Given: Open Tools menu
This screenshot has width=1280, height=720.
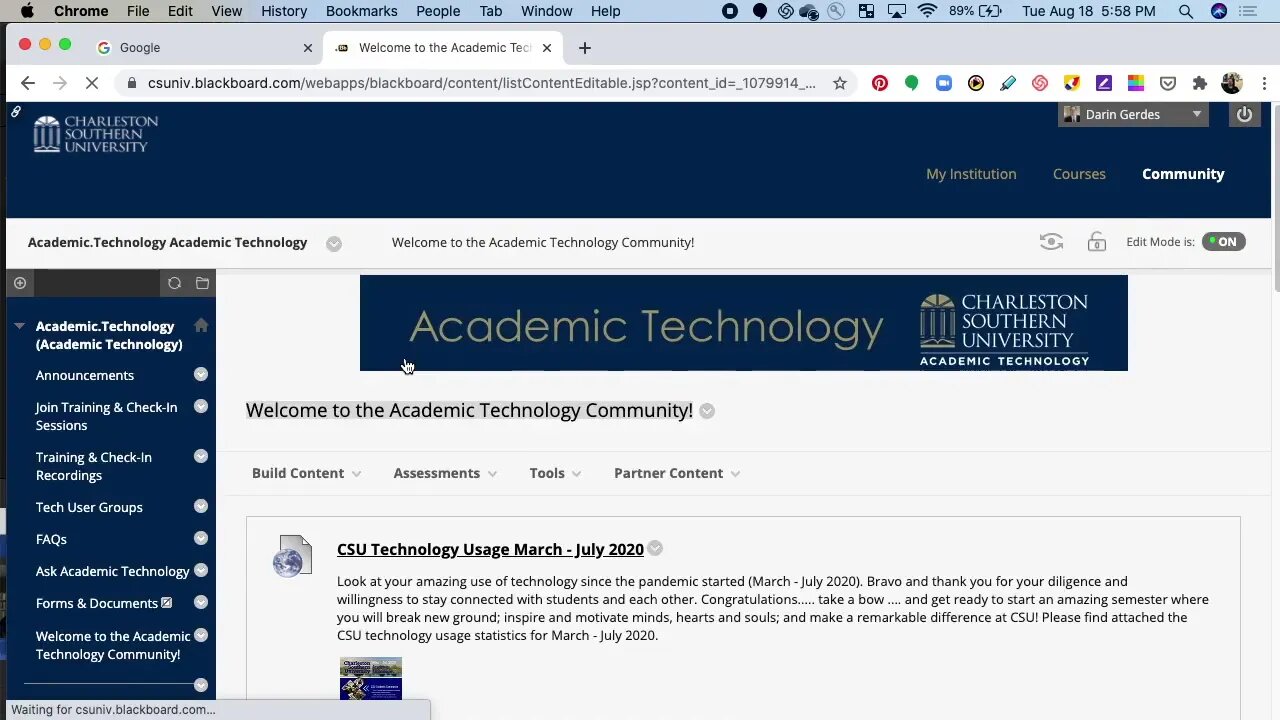Looking at the screenshot, I should pos(555,473).
